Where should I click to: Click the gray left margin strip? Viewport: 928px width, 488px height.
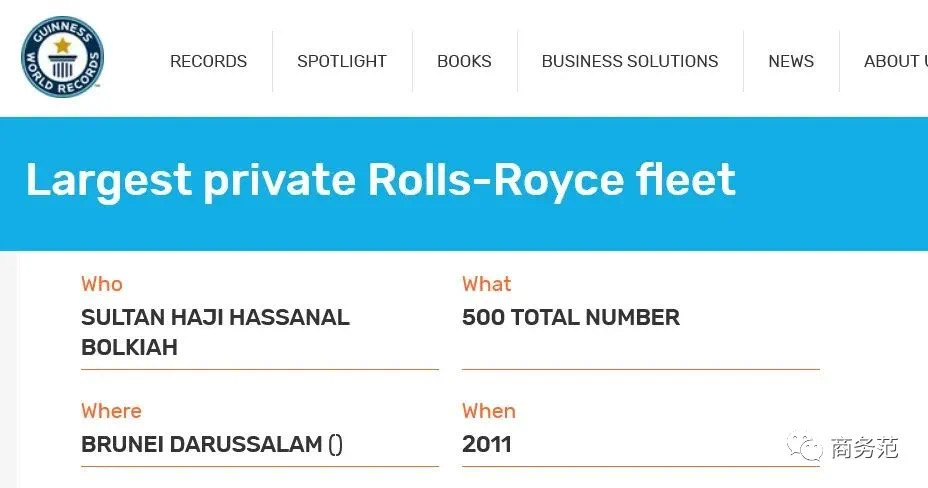(8, 370)
